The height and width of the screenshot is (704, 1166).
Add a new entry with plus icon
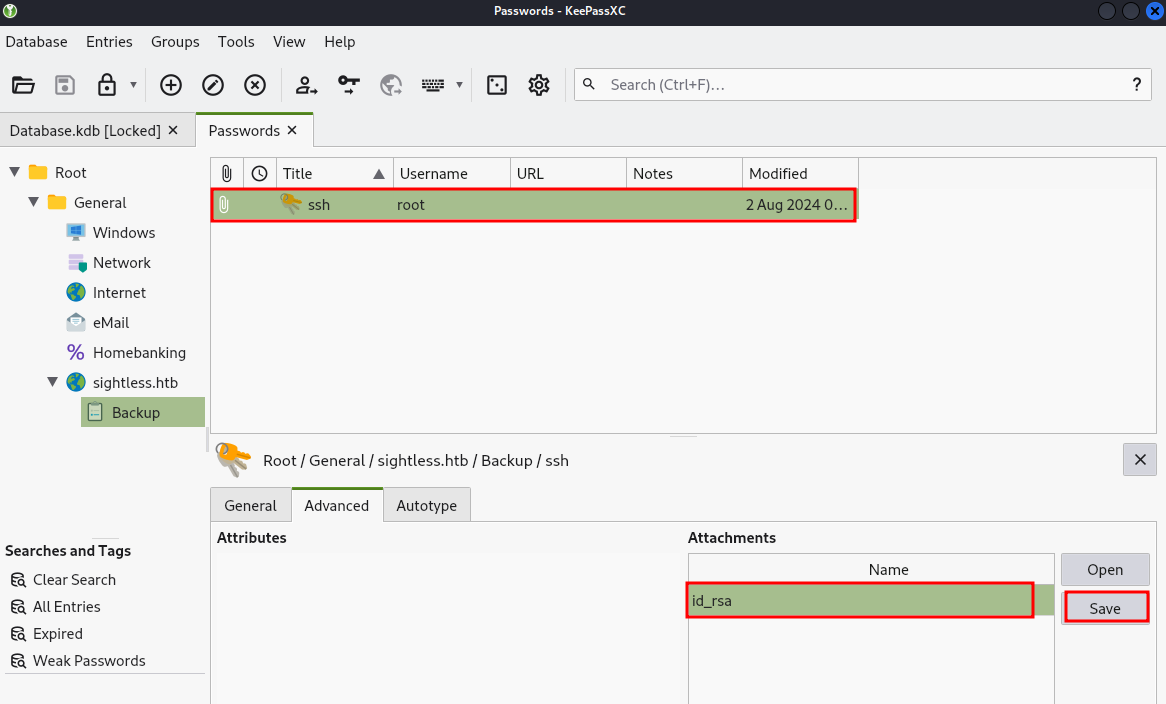click(x=171, y=85)
